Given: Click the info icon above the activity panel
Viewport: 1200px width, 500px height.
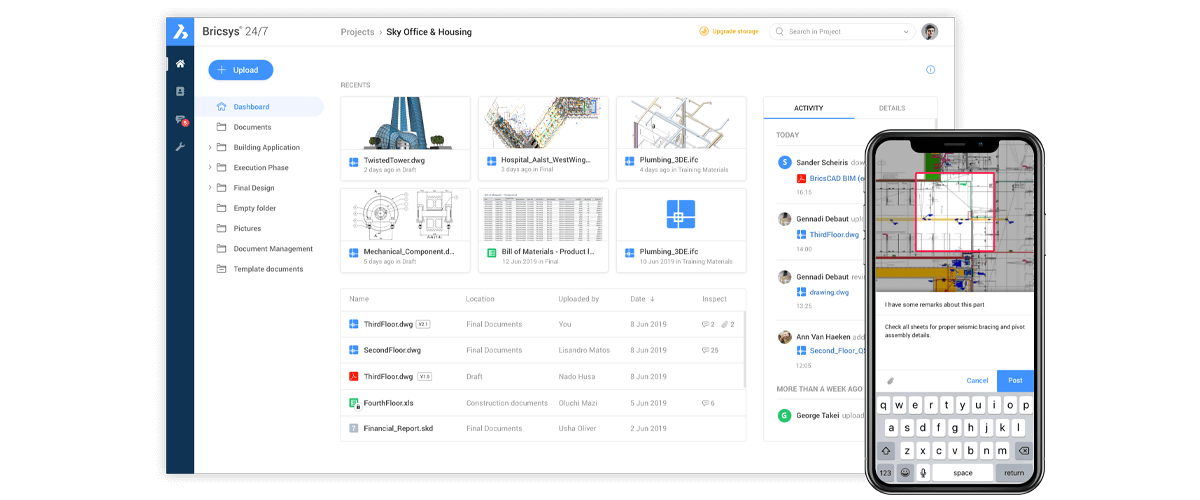Looking at the screenshot, I should point(930,70).
